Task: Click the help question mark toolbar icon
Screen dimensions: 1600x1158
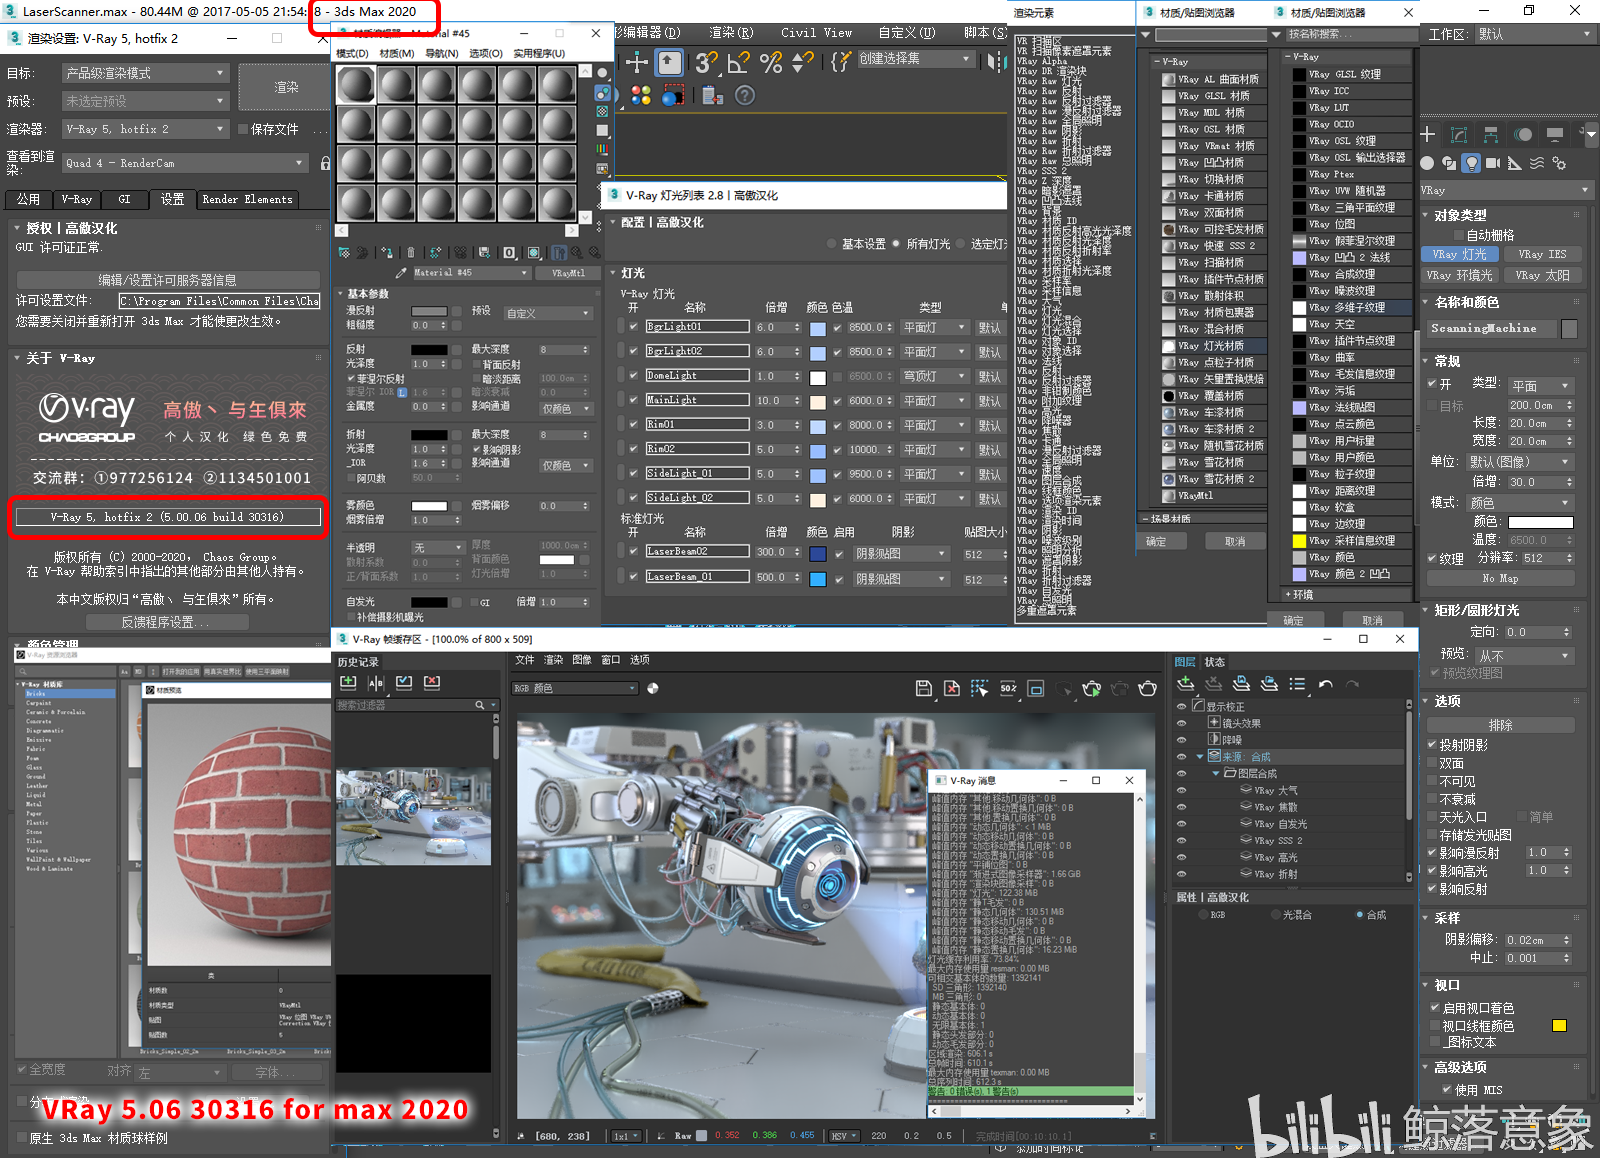Action: point(745,95)
